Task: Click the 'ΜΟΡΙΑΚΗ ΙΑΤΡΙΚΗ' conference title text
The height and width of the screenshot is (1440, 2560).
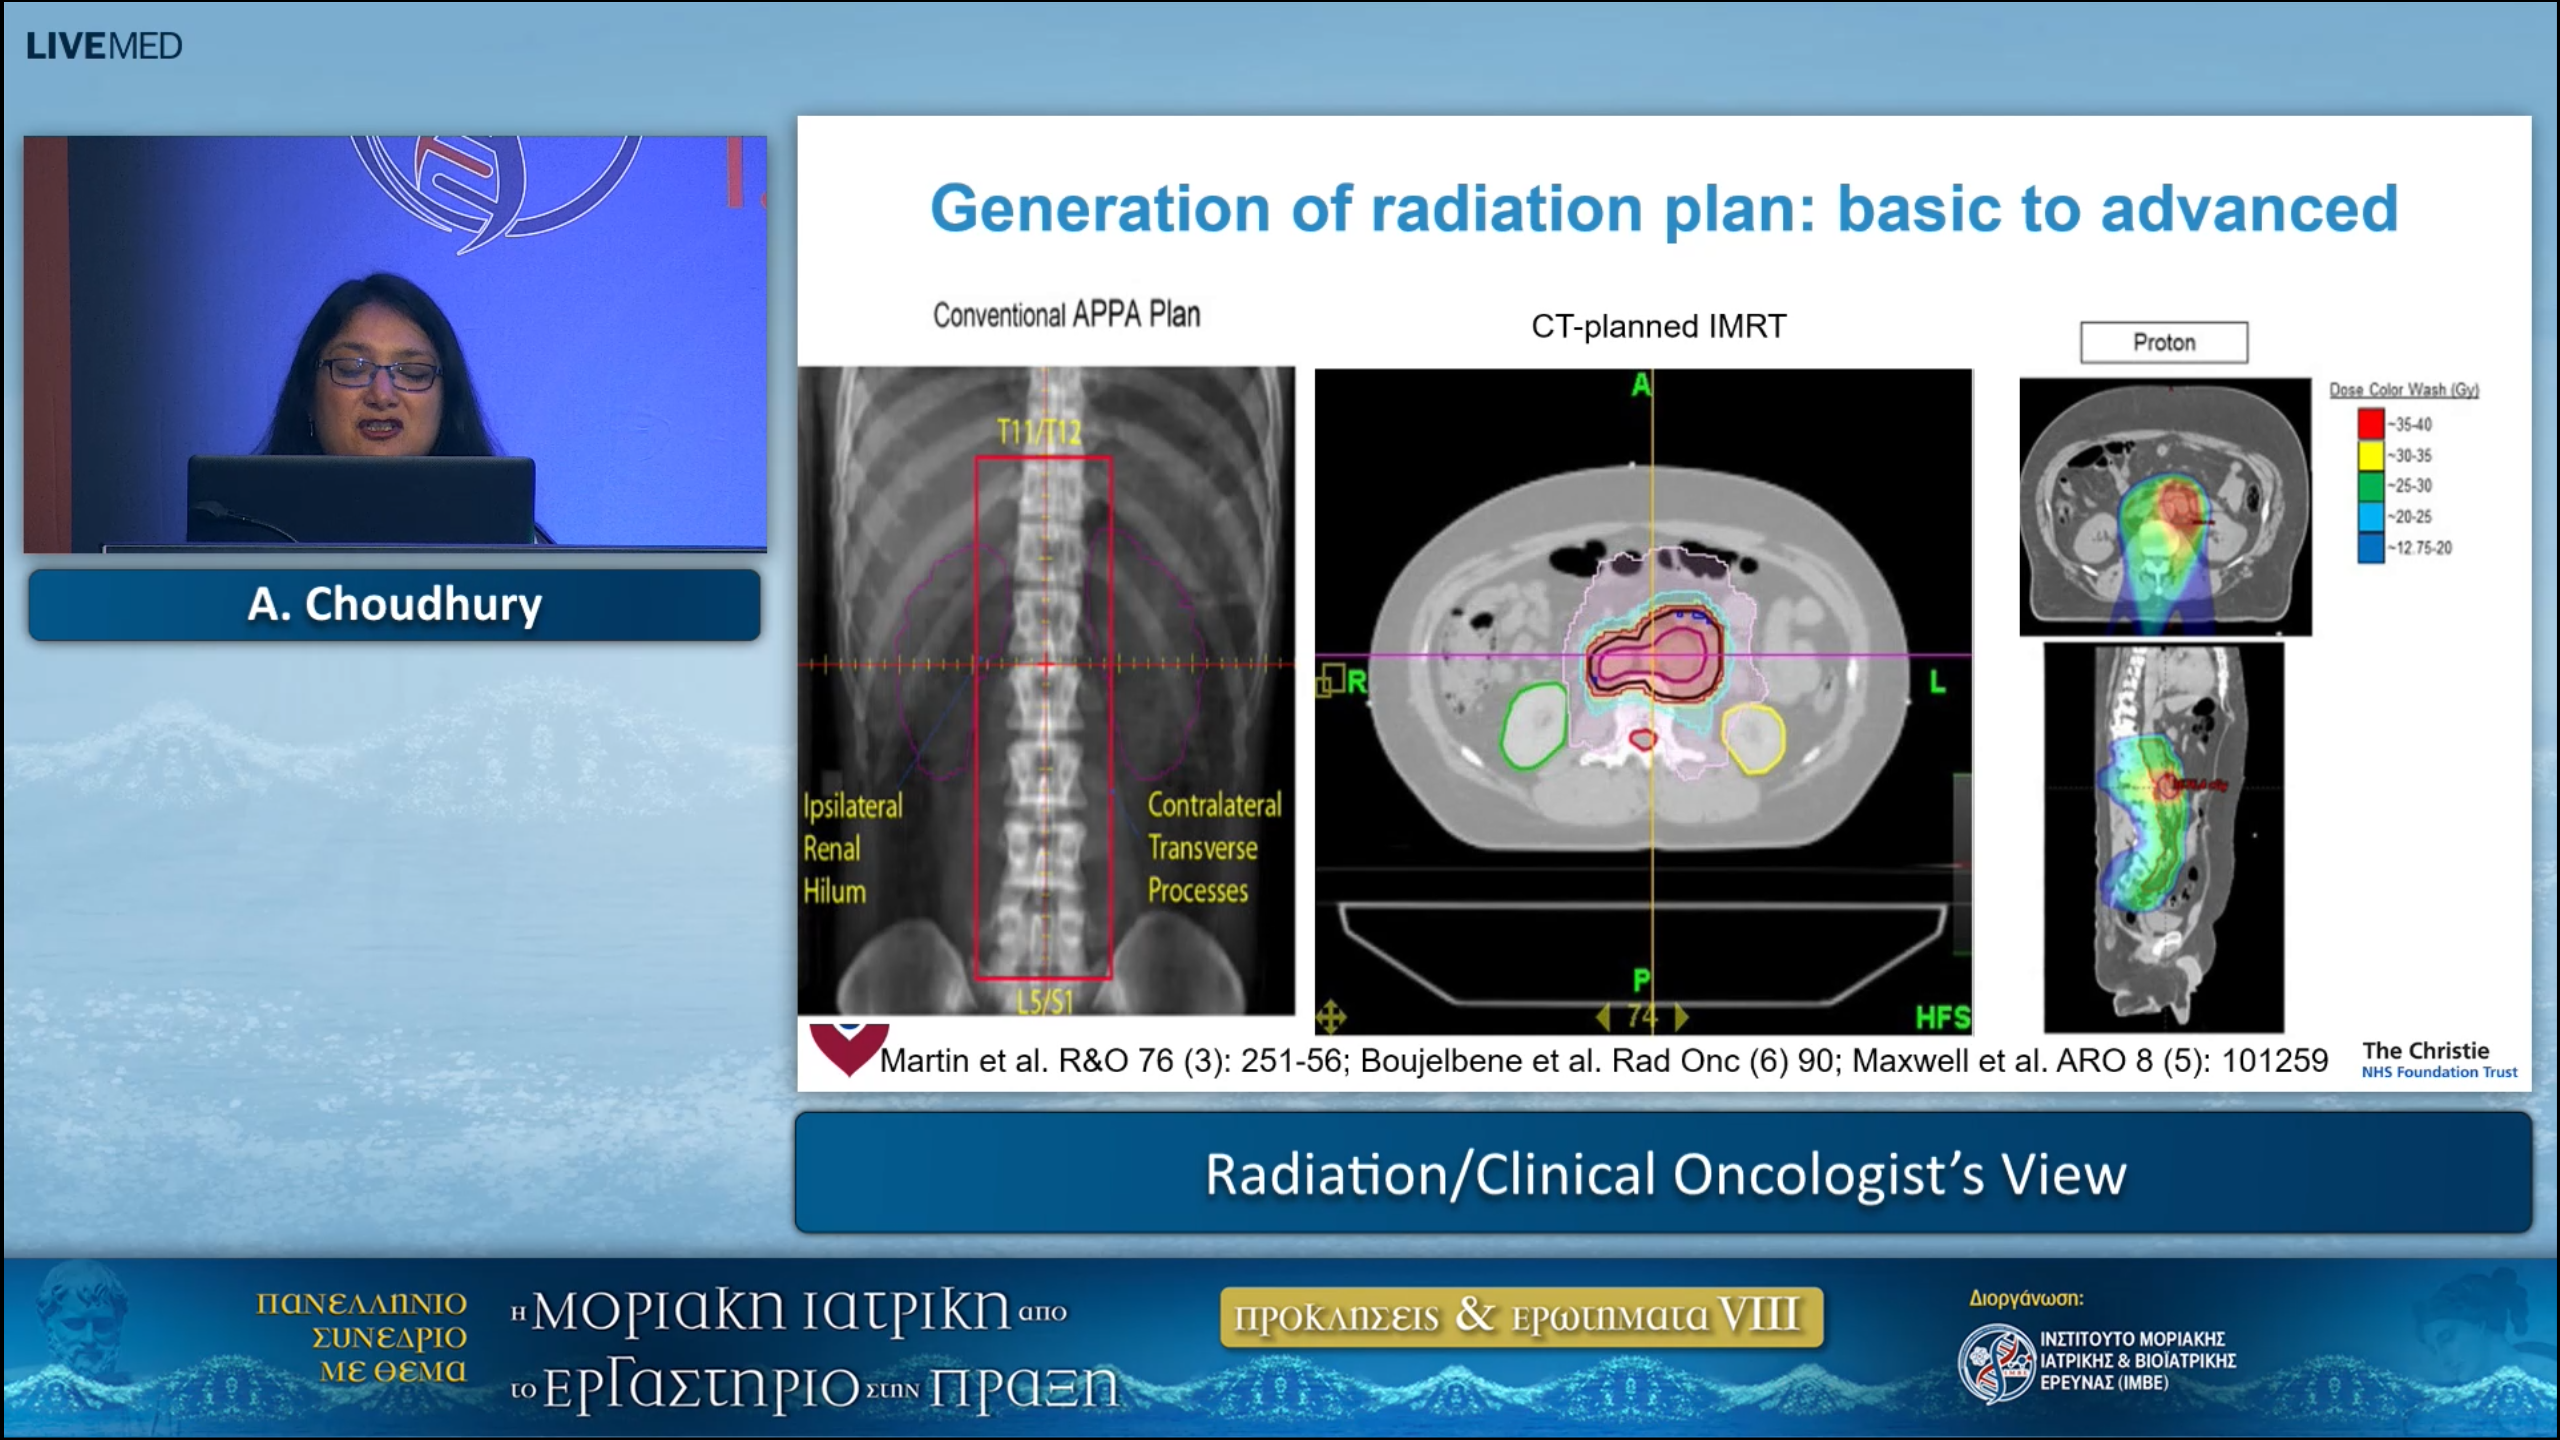Action: click(770, 1310)
